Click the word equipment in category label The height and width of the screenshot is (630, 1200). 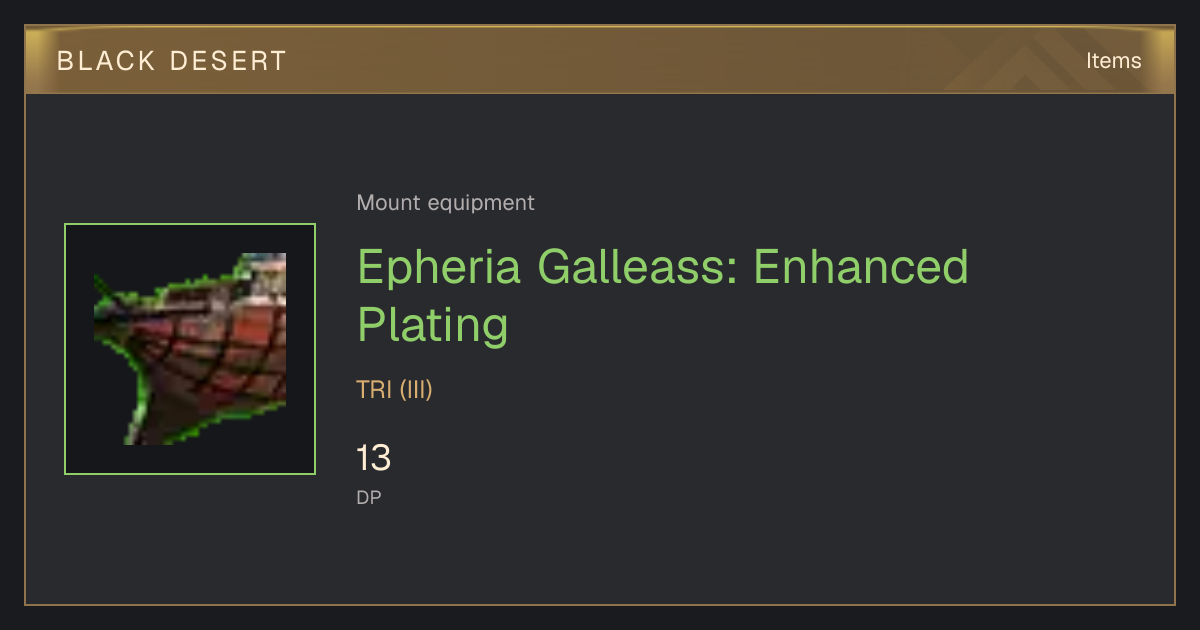[x=481, y=204]
